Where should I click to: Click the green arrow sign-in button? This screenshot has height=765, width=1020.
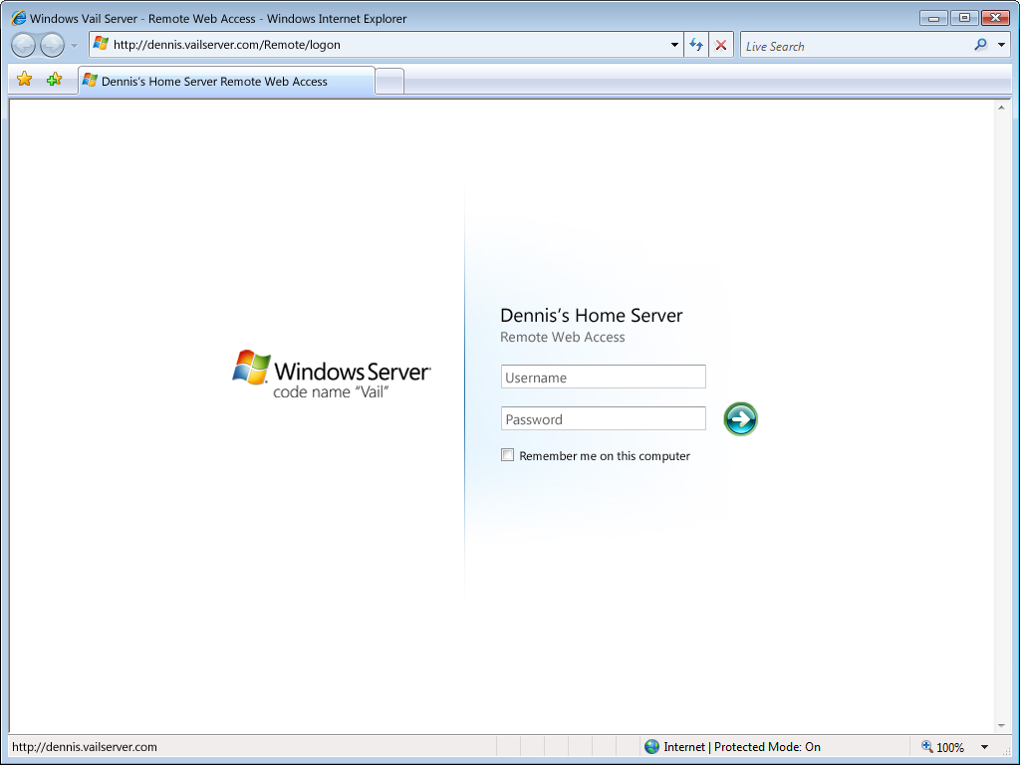pos(740,419)
